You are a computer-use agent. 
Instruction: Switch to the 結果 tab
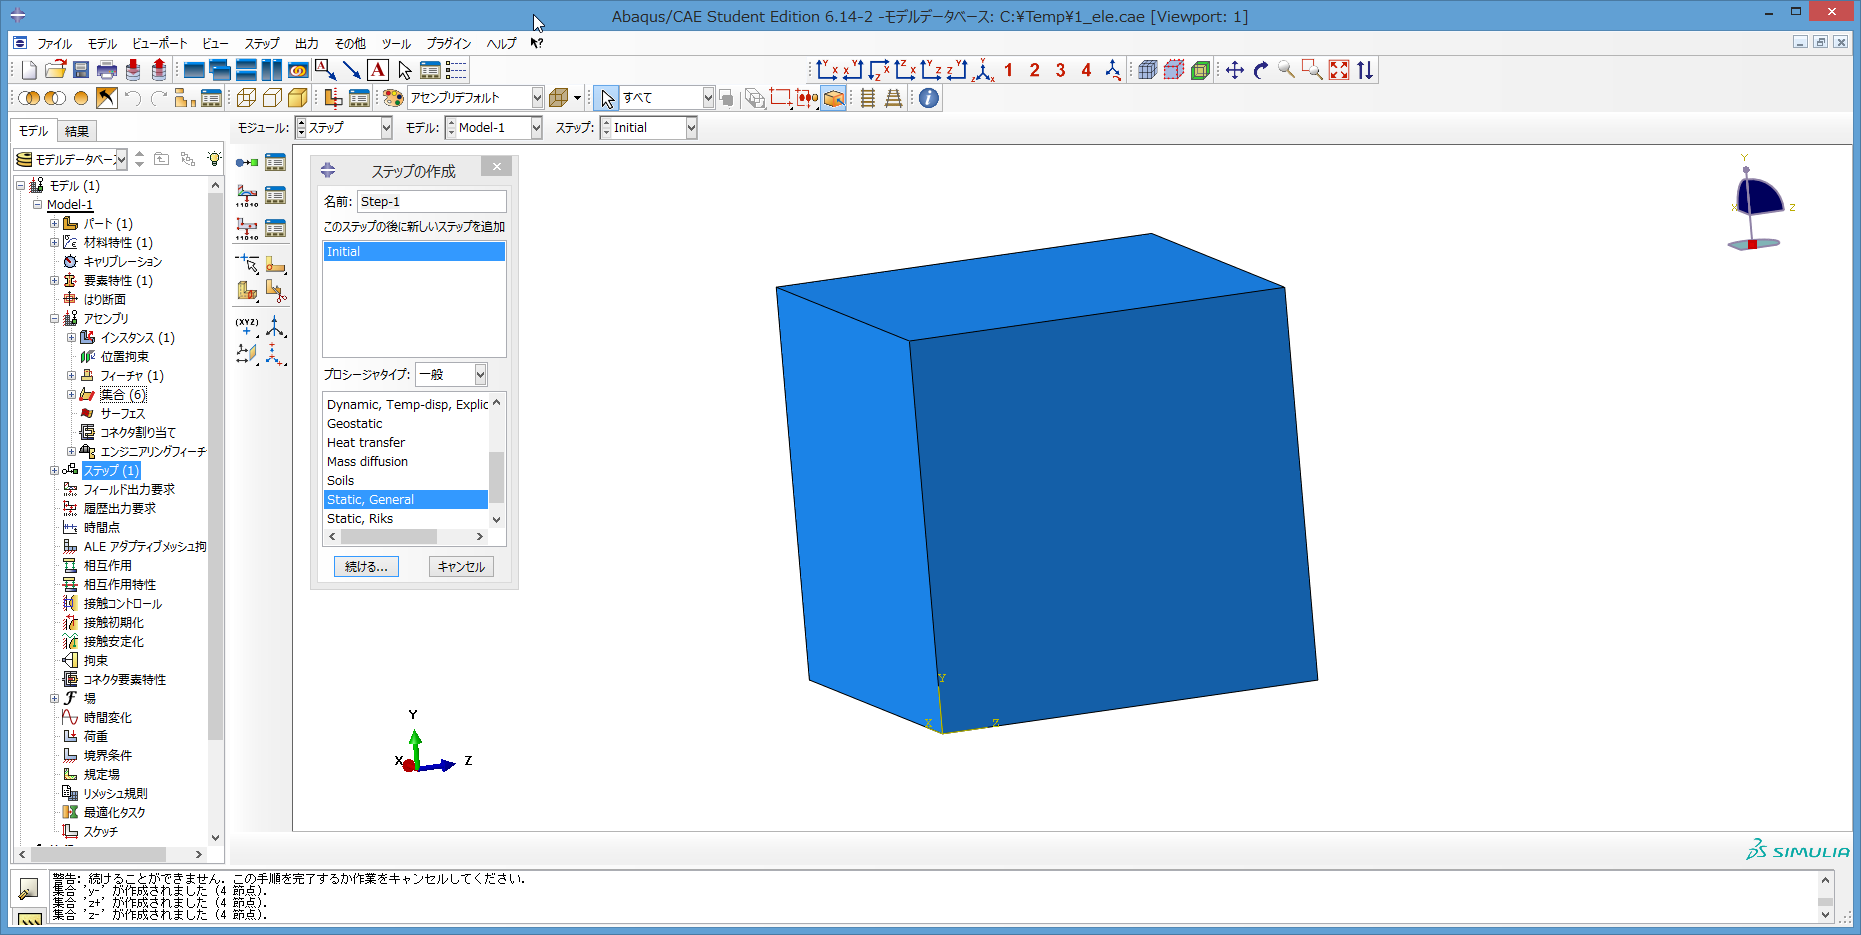click(76, 131)
